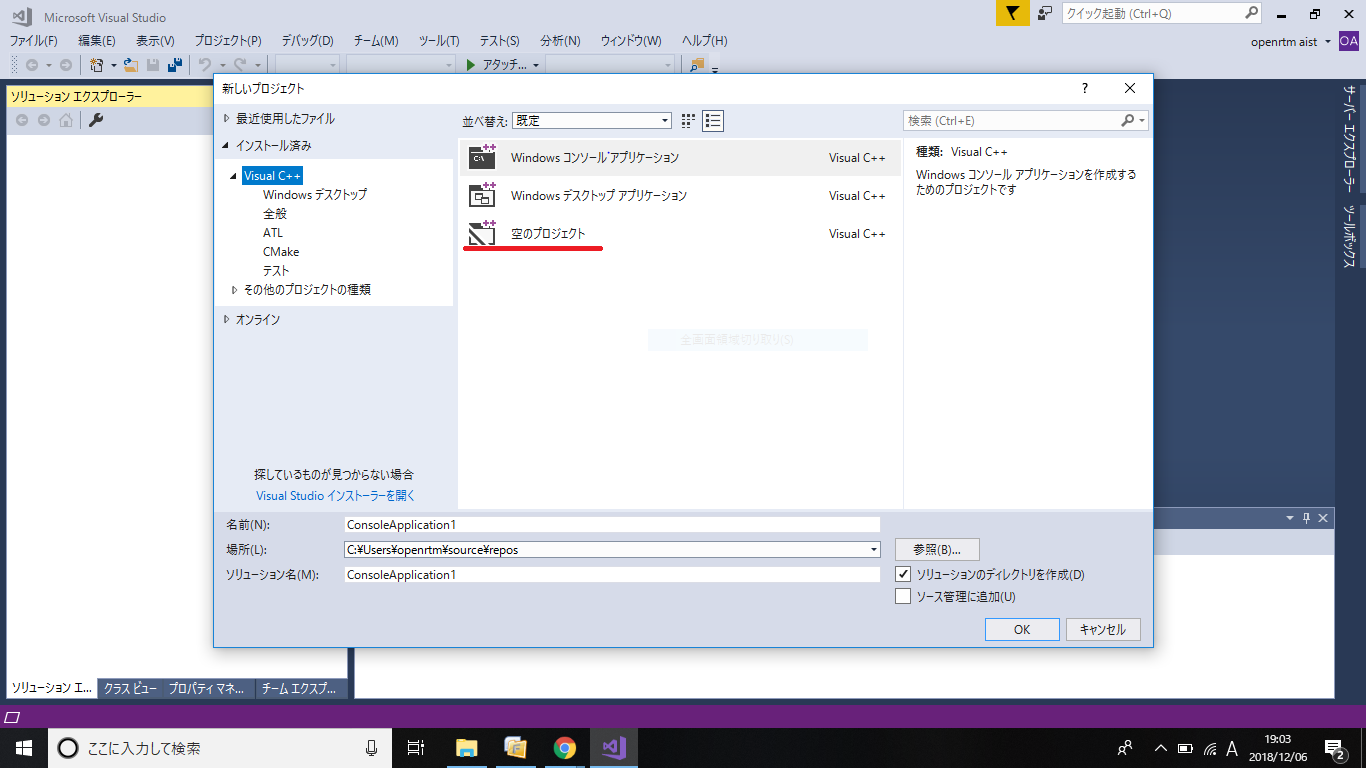This screenshot has height=768, width=1366.
Task: Click the dialog's help question mark
Action: click(1085, 88)
